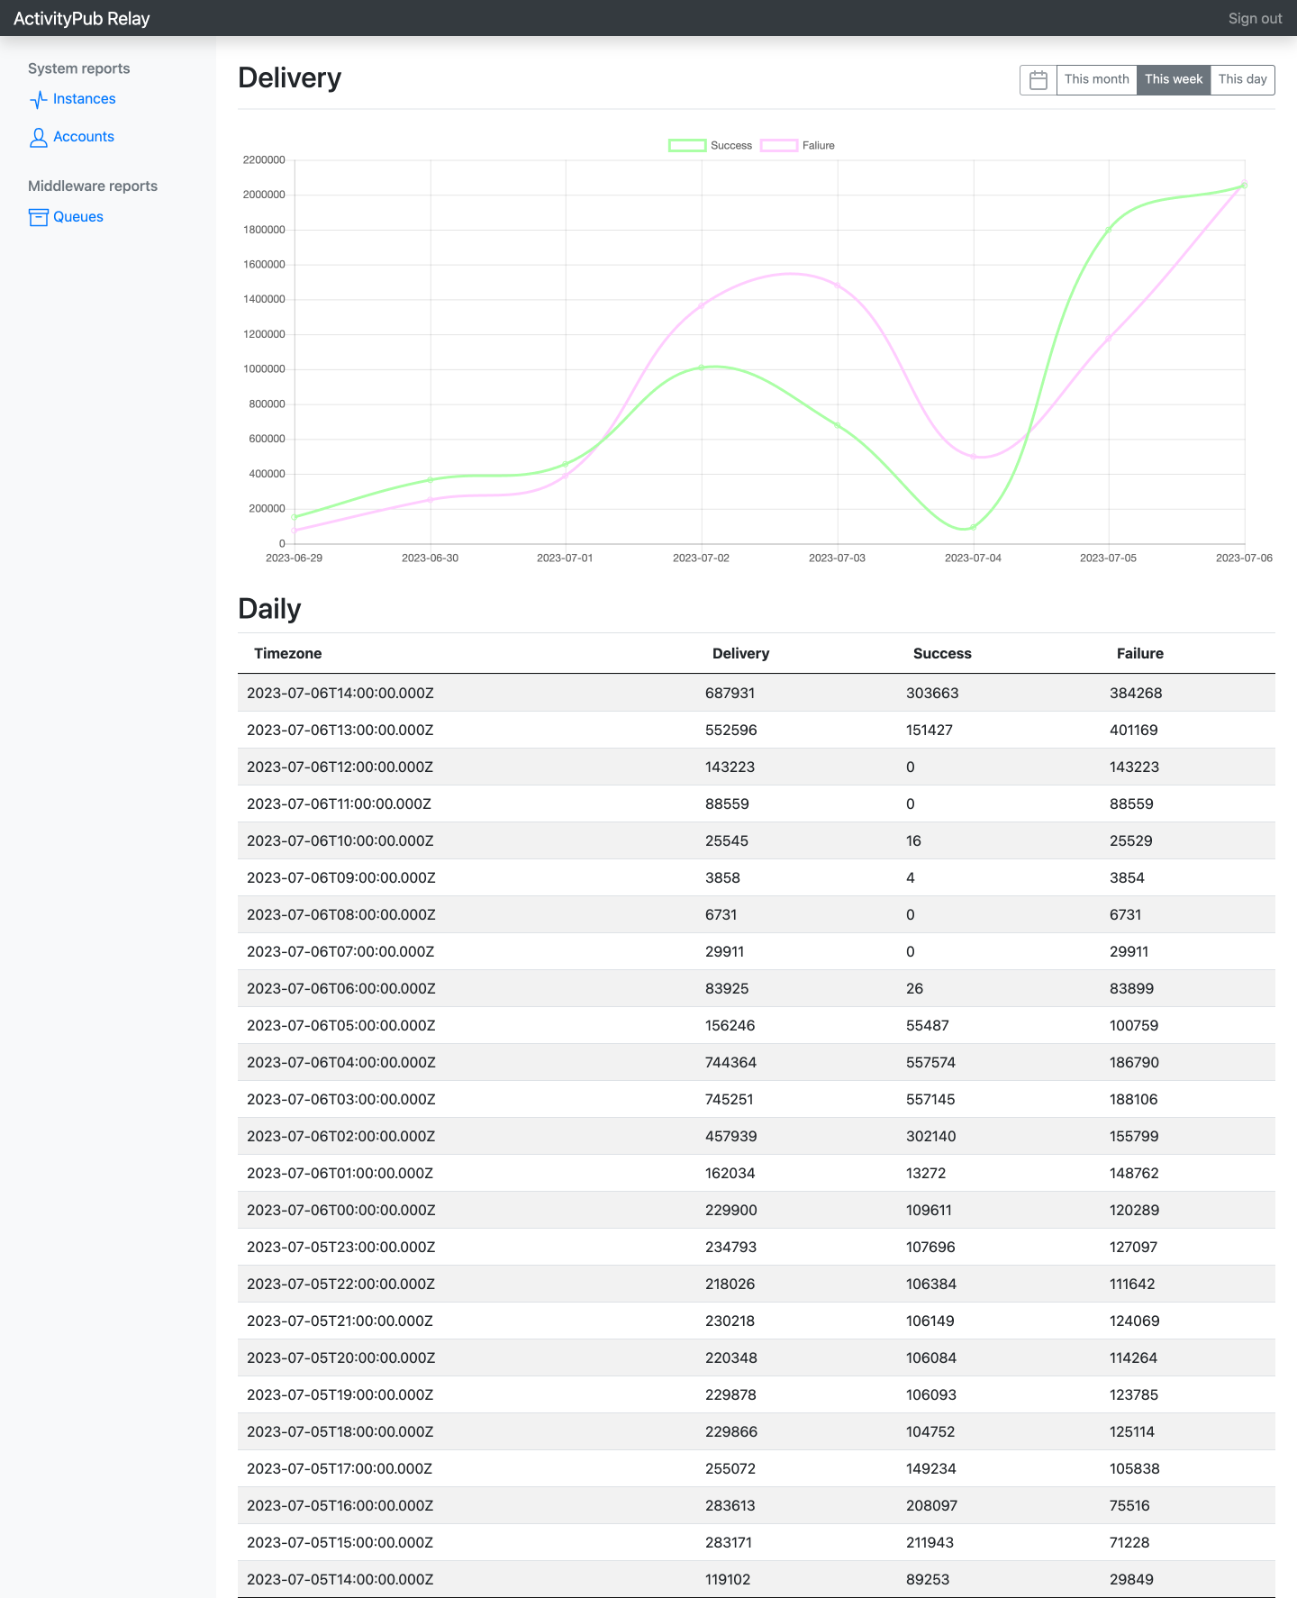Click the ActivityPub Relay brand title
The image size is (1297, 1598).
[x=81, y=18]
